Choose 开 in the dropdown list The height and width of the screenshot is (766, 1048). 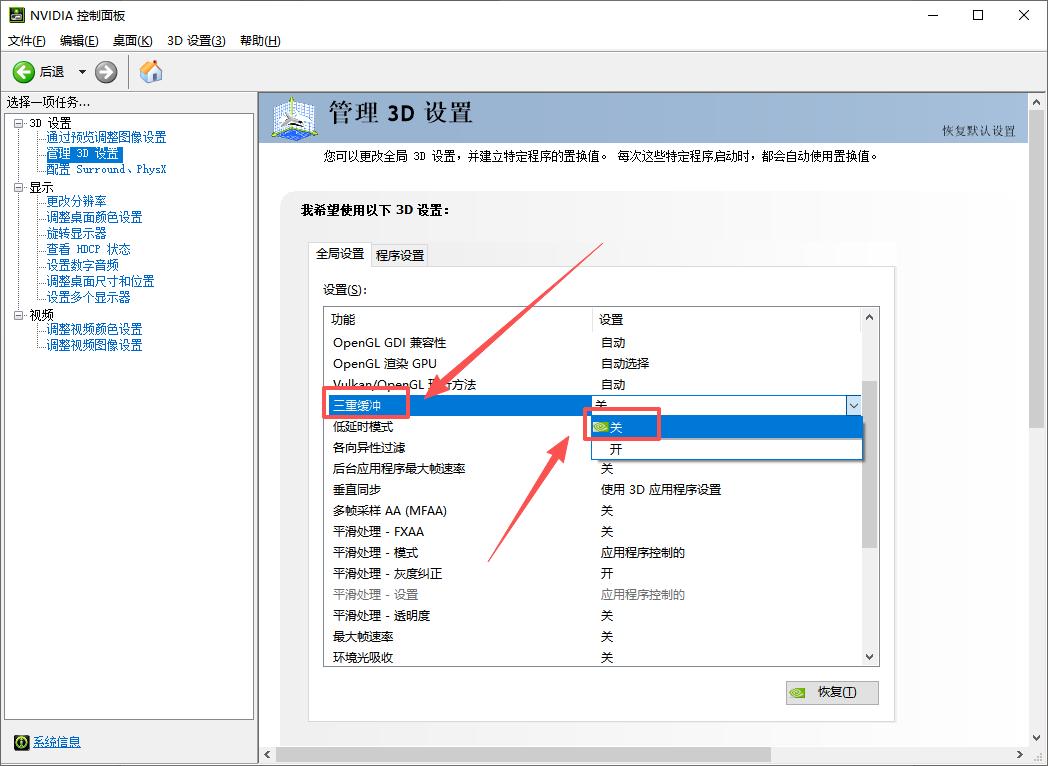[x=727, y=449]
